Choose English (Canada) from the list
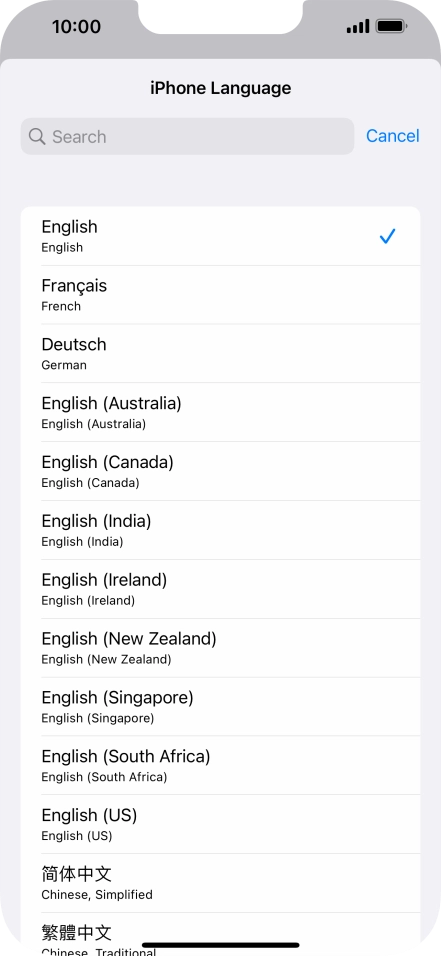The image size is (441, 956). tap(220, 471)
